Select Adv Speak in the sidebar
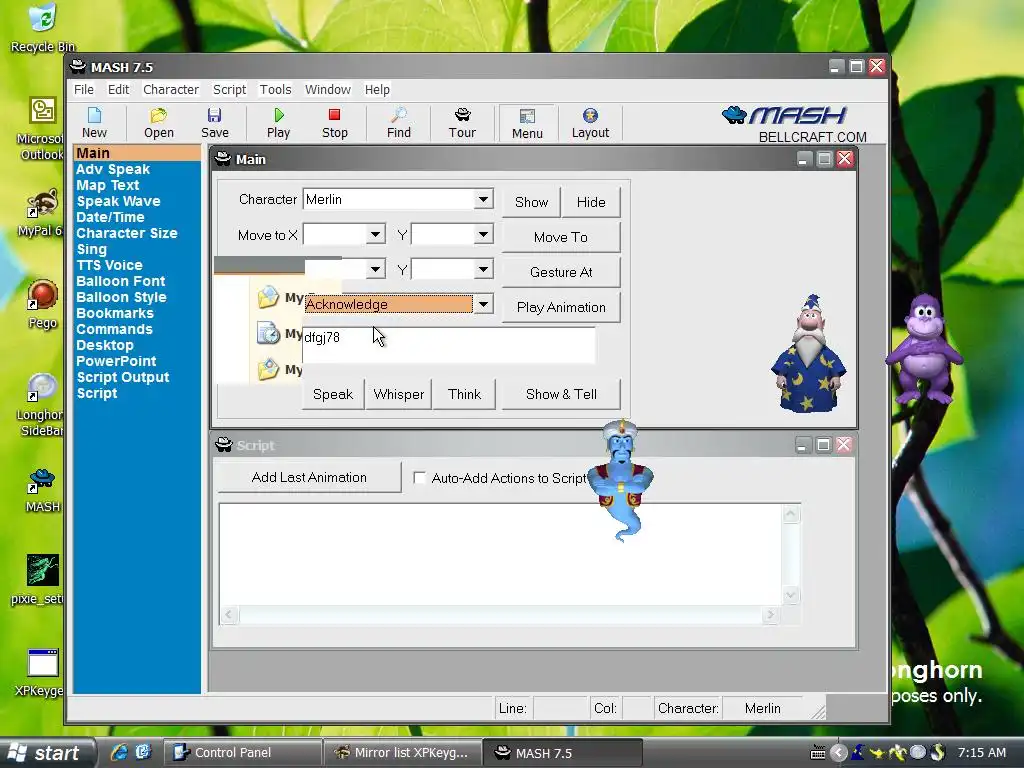Screen dimensions: 1024x768 113,169
